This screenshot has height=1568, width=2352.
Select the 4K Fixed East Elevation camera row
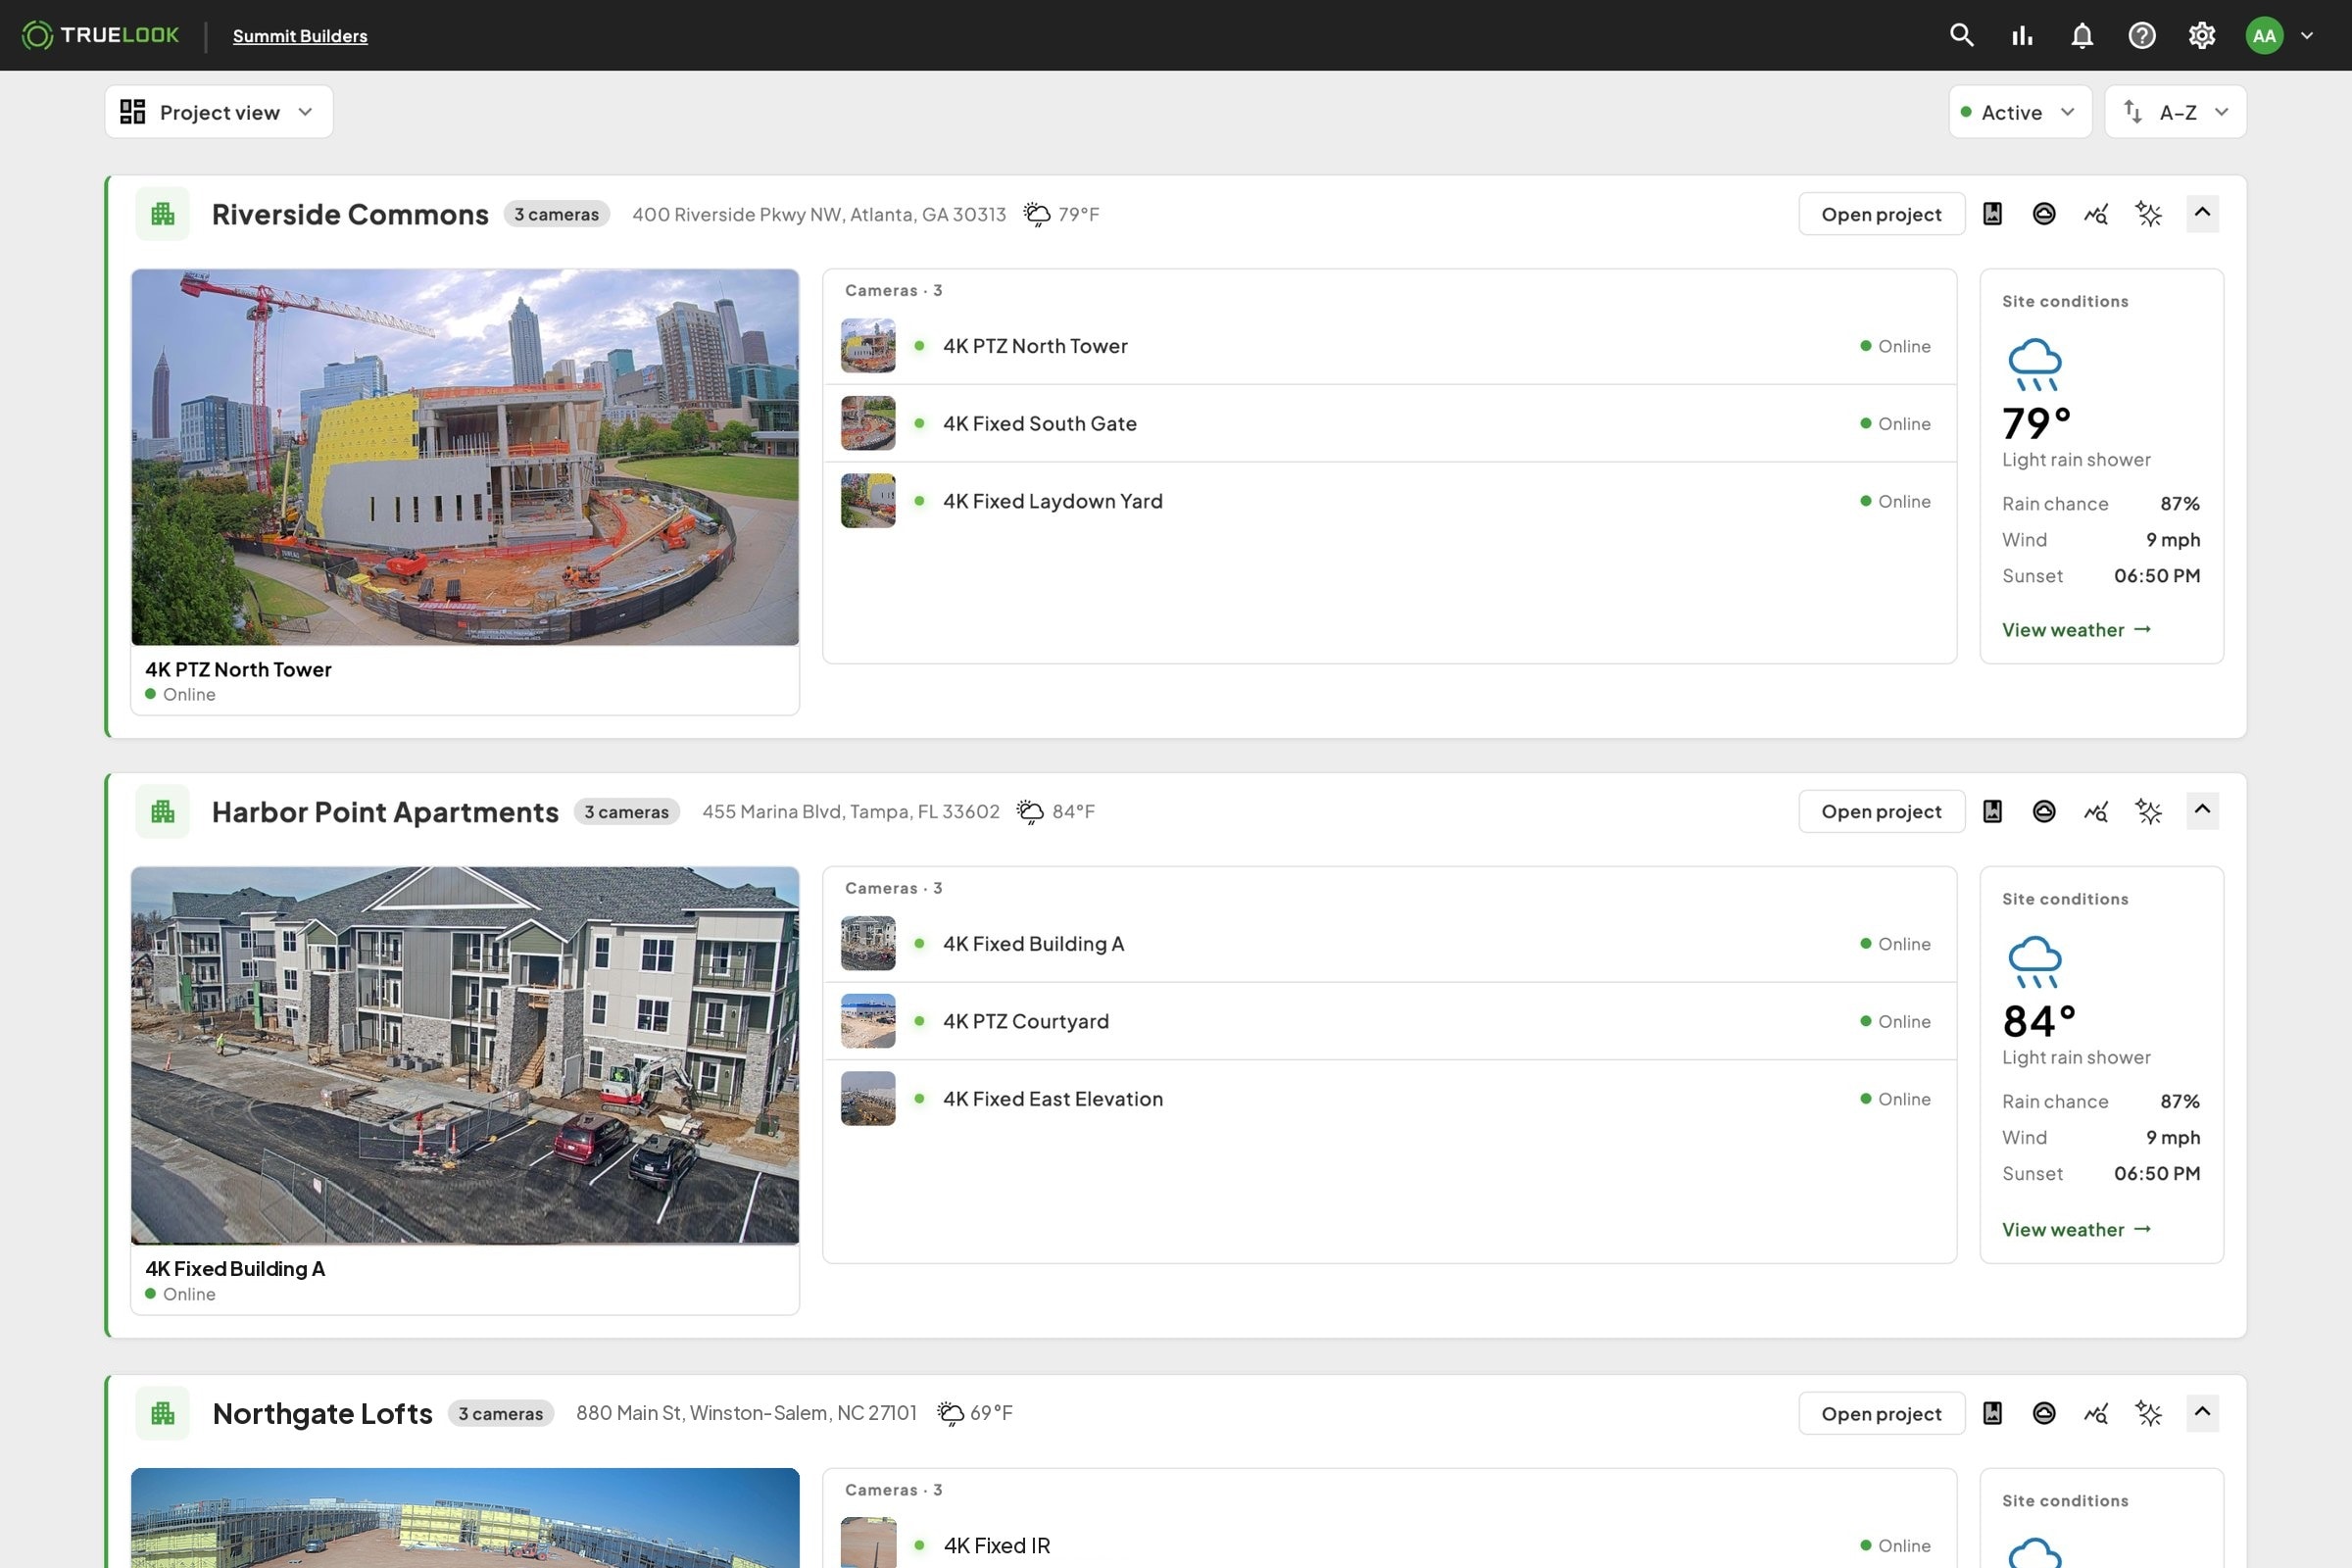point(1389,1099)
